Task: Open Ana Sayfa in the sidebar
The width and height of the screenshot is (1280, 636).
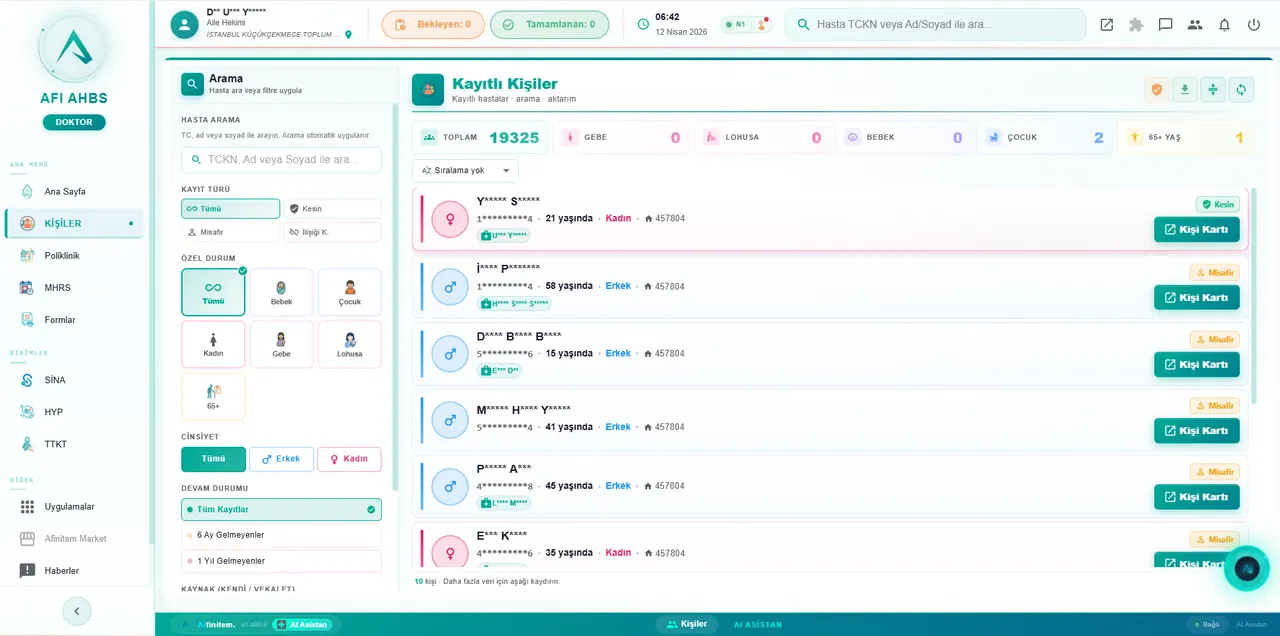Action: pos(74,191)
